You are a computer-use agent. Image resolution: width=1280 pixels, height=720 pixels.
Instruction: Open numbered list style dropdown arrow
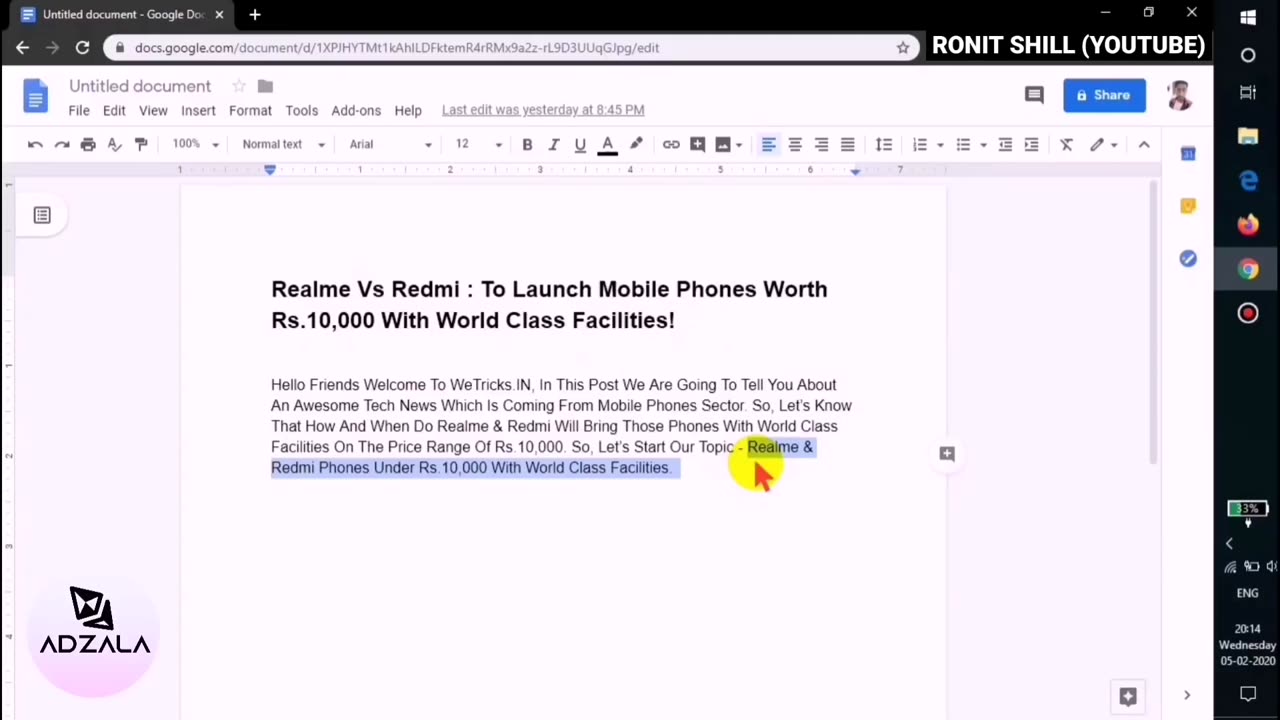(x=940, y=145)
